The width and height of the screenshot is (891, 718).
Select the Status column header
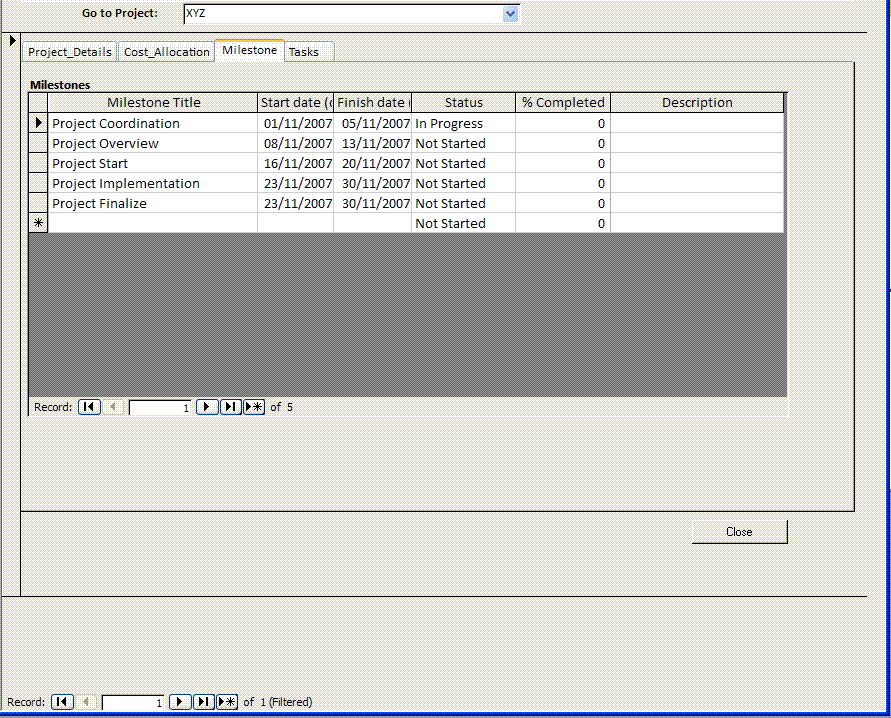tap(464, 103)
